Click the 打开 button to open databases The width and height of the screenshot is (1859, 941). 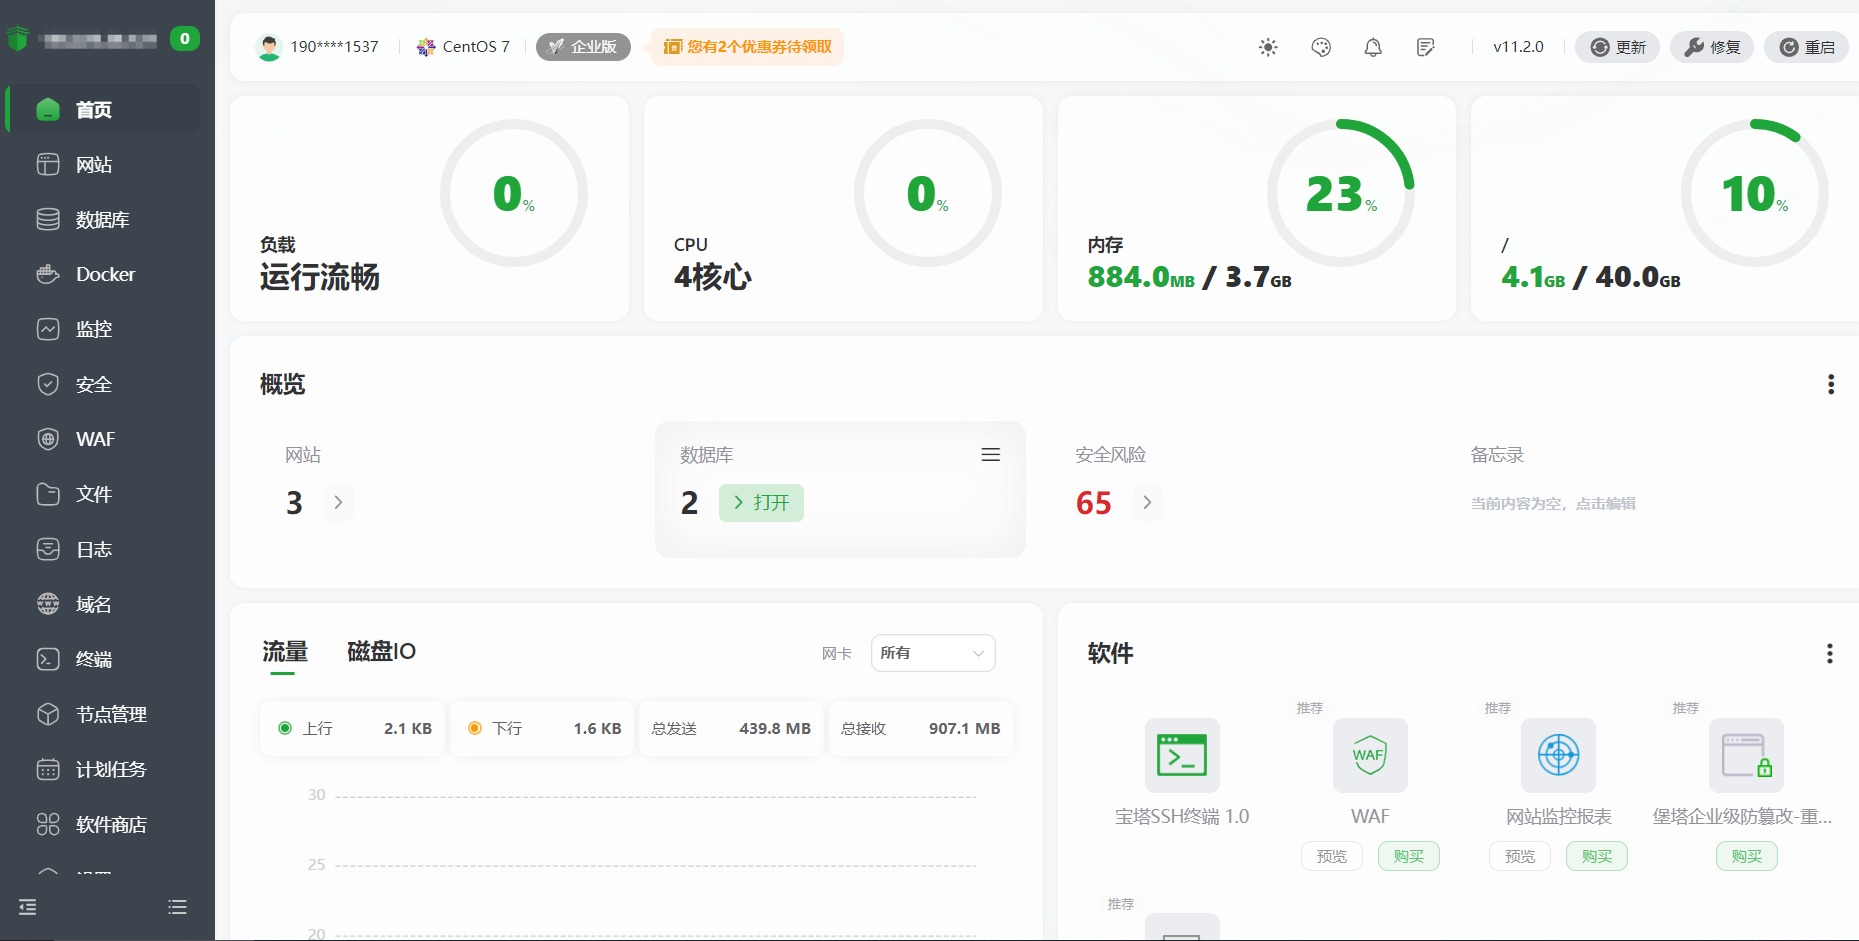pyautogui.click(x=761, y=503)
